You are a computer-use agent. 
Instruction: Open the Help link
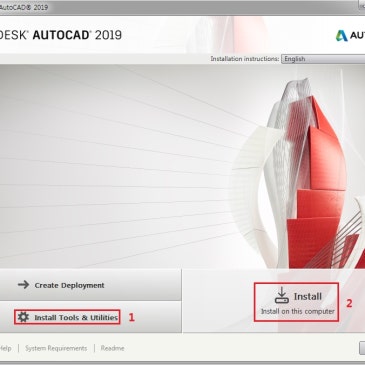[x=5, y=348]
